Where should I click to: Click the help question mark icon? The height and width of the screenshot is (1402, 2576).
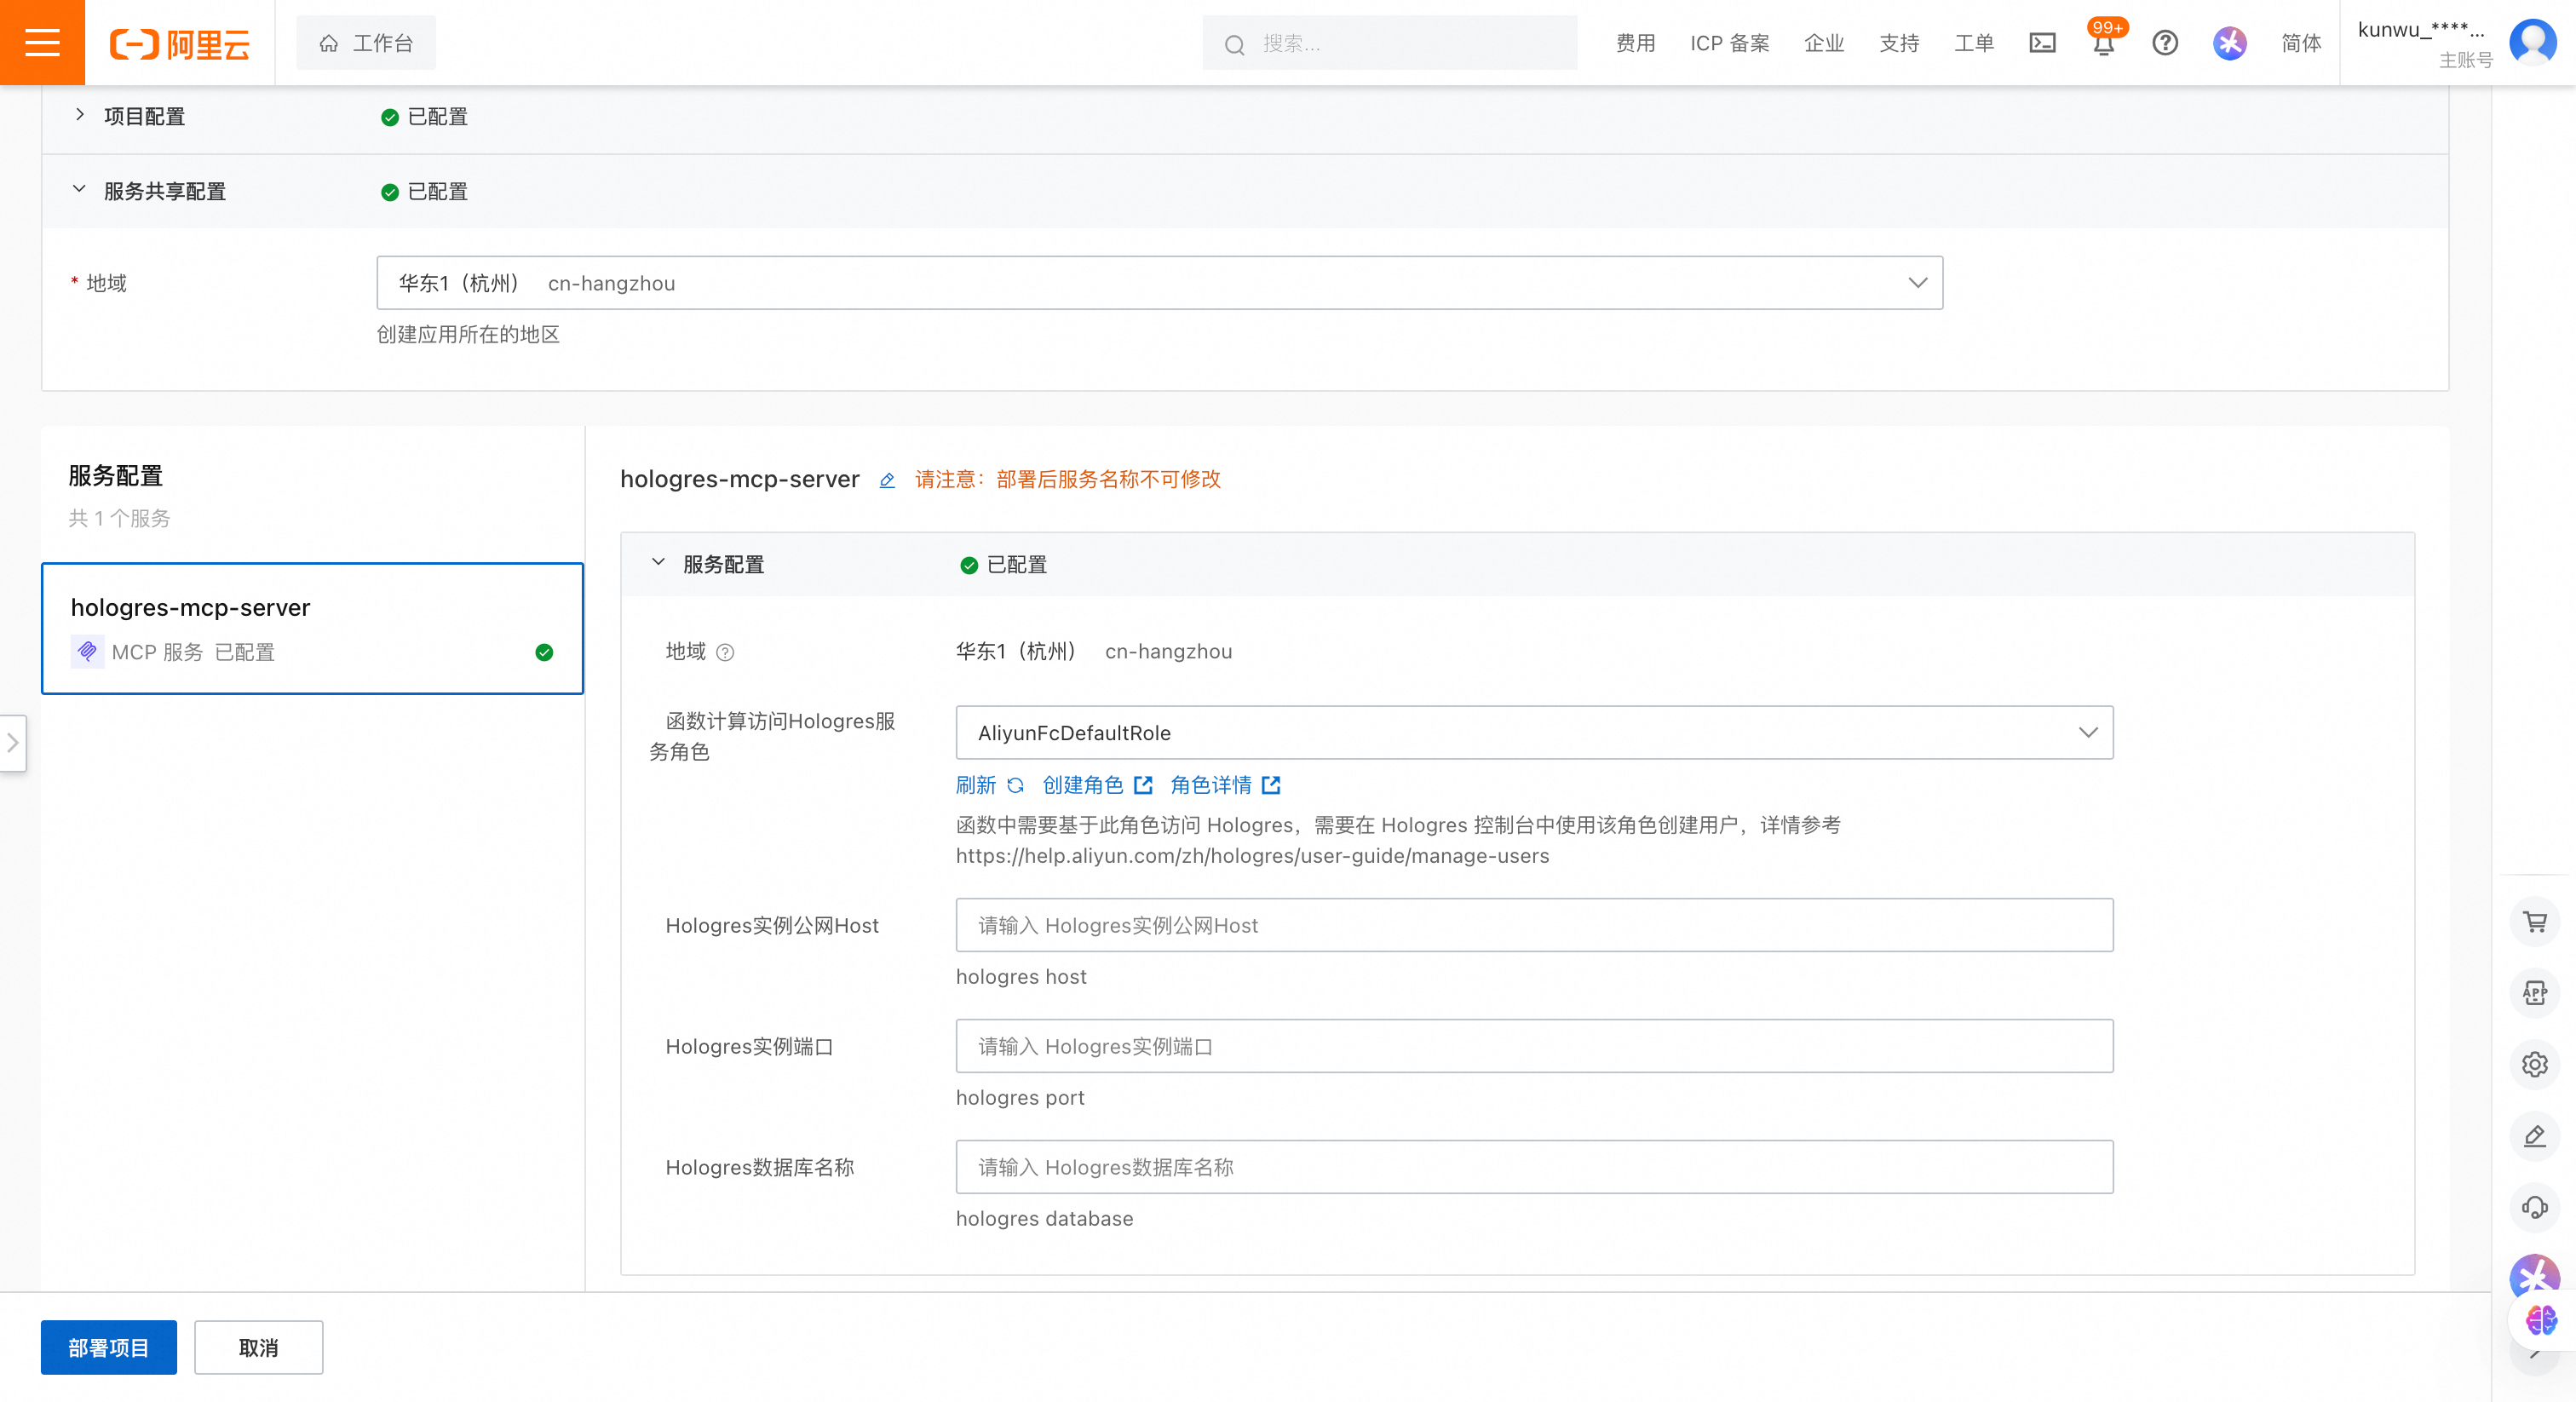pyautogui.click(x=2165, y=43)
